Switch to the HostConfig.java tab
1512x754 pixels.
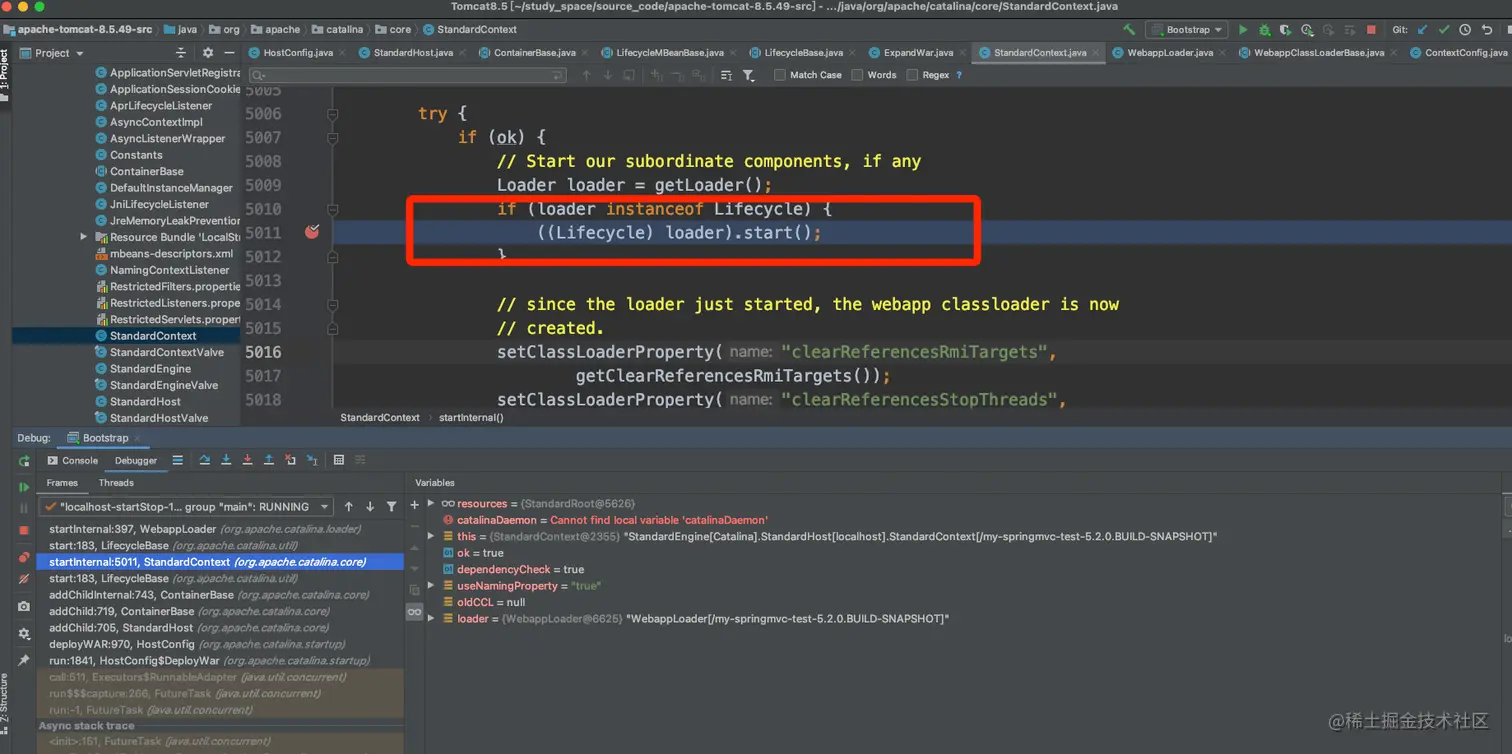point(297,53)
